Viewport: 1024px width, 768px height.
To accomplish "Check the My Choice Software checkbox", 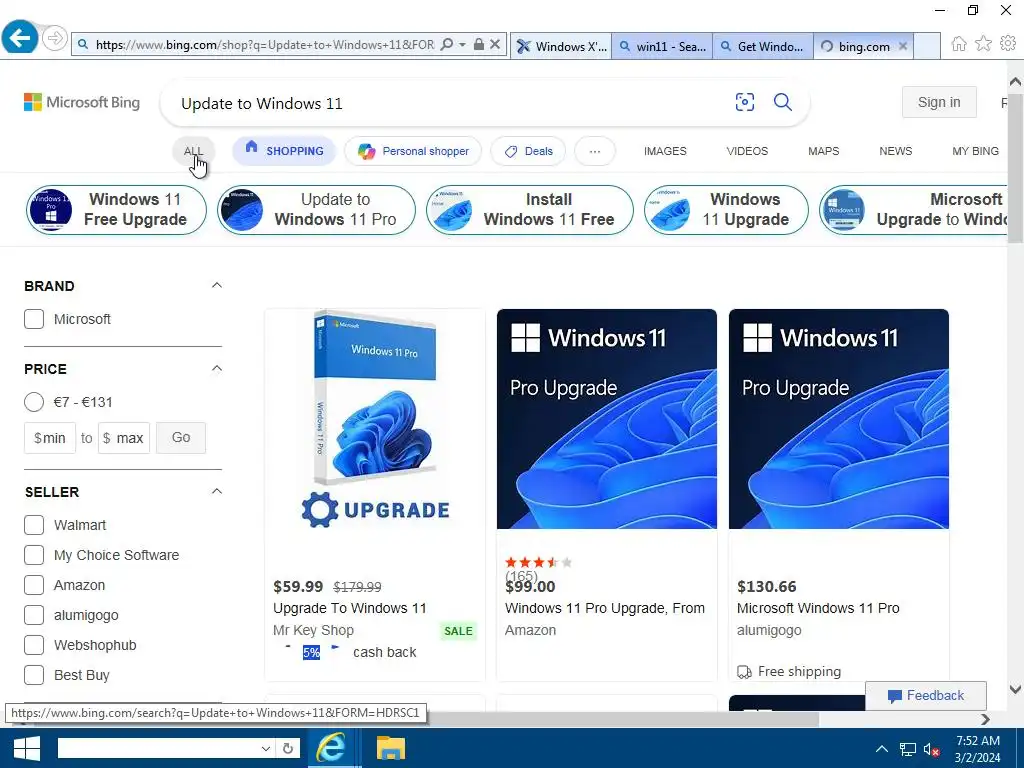I will 34,555.
